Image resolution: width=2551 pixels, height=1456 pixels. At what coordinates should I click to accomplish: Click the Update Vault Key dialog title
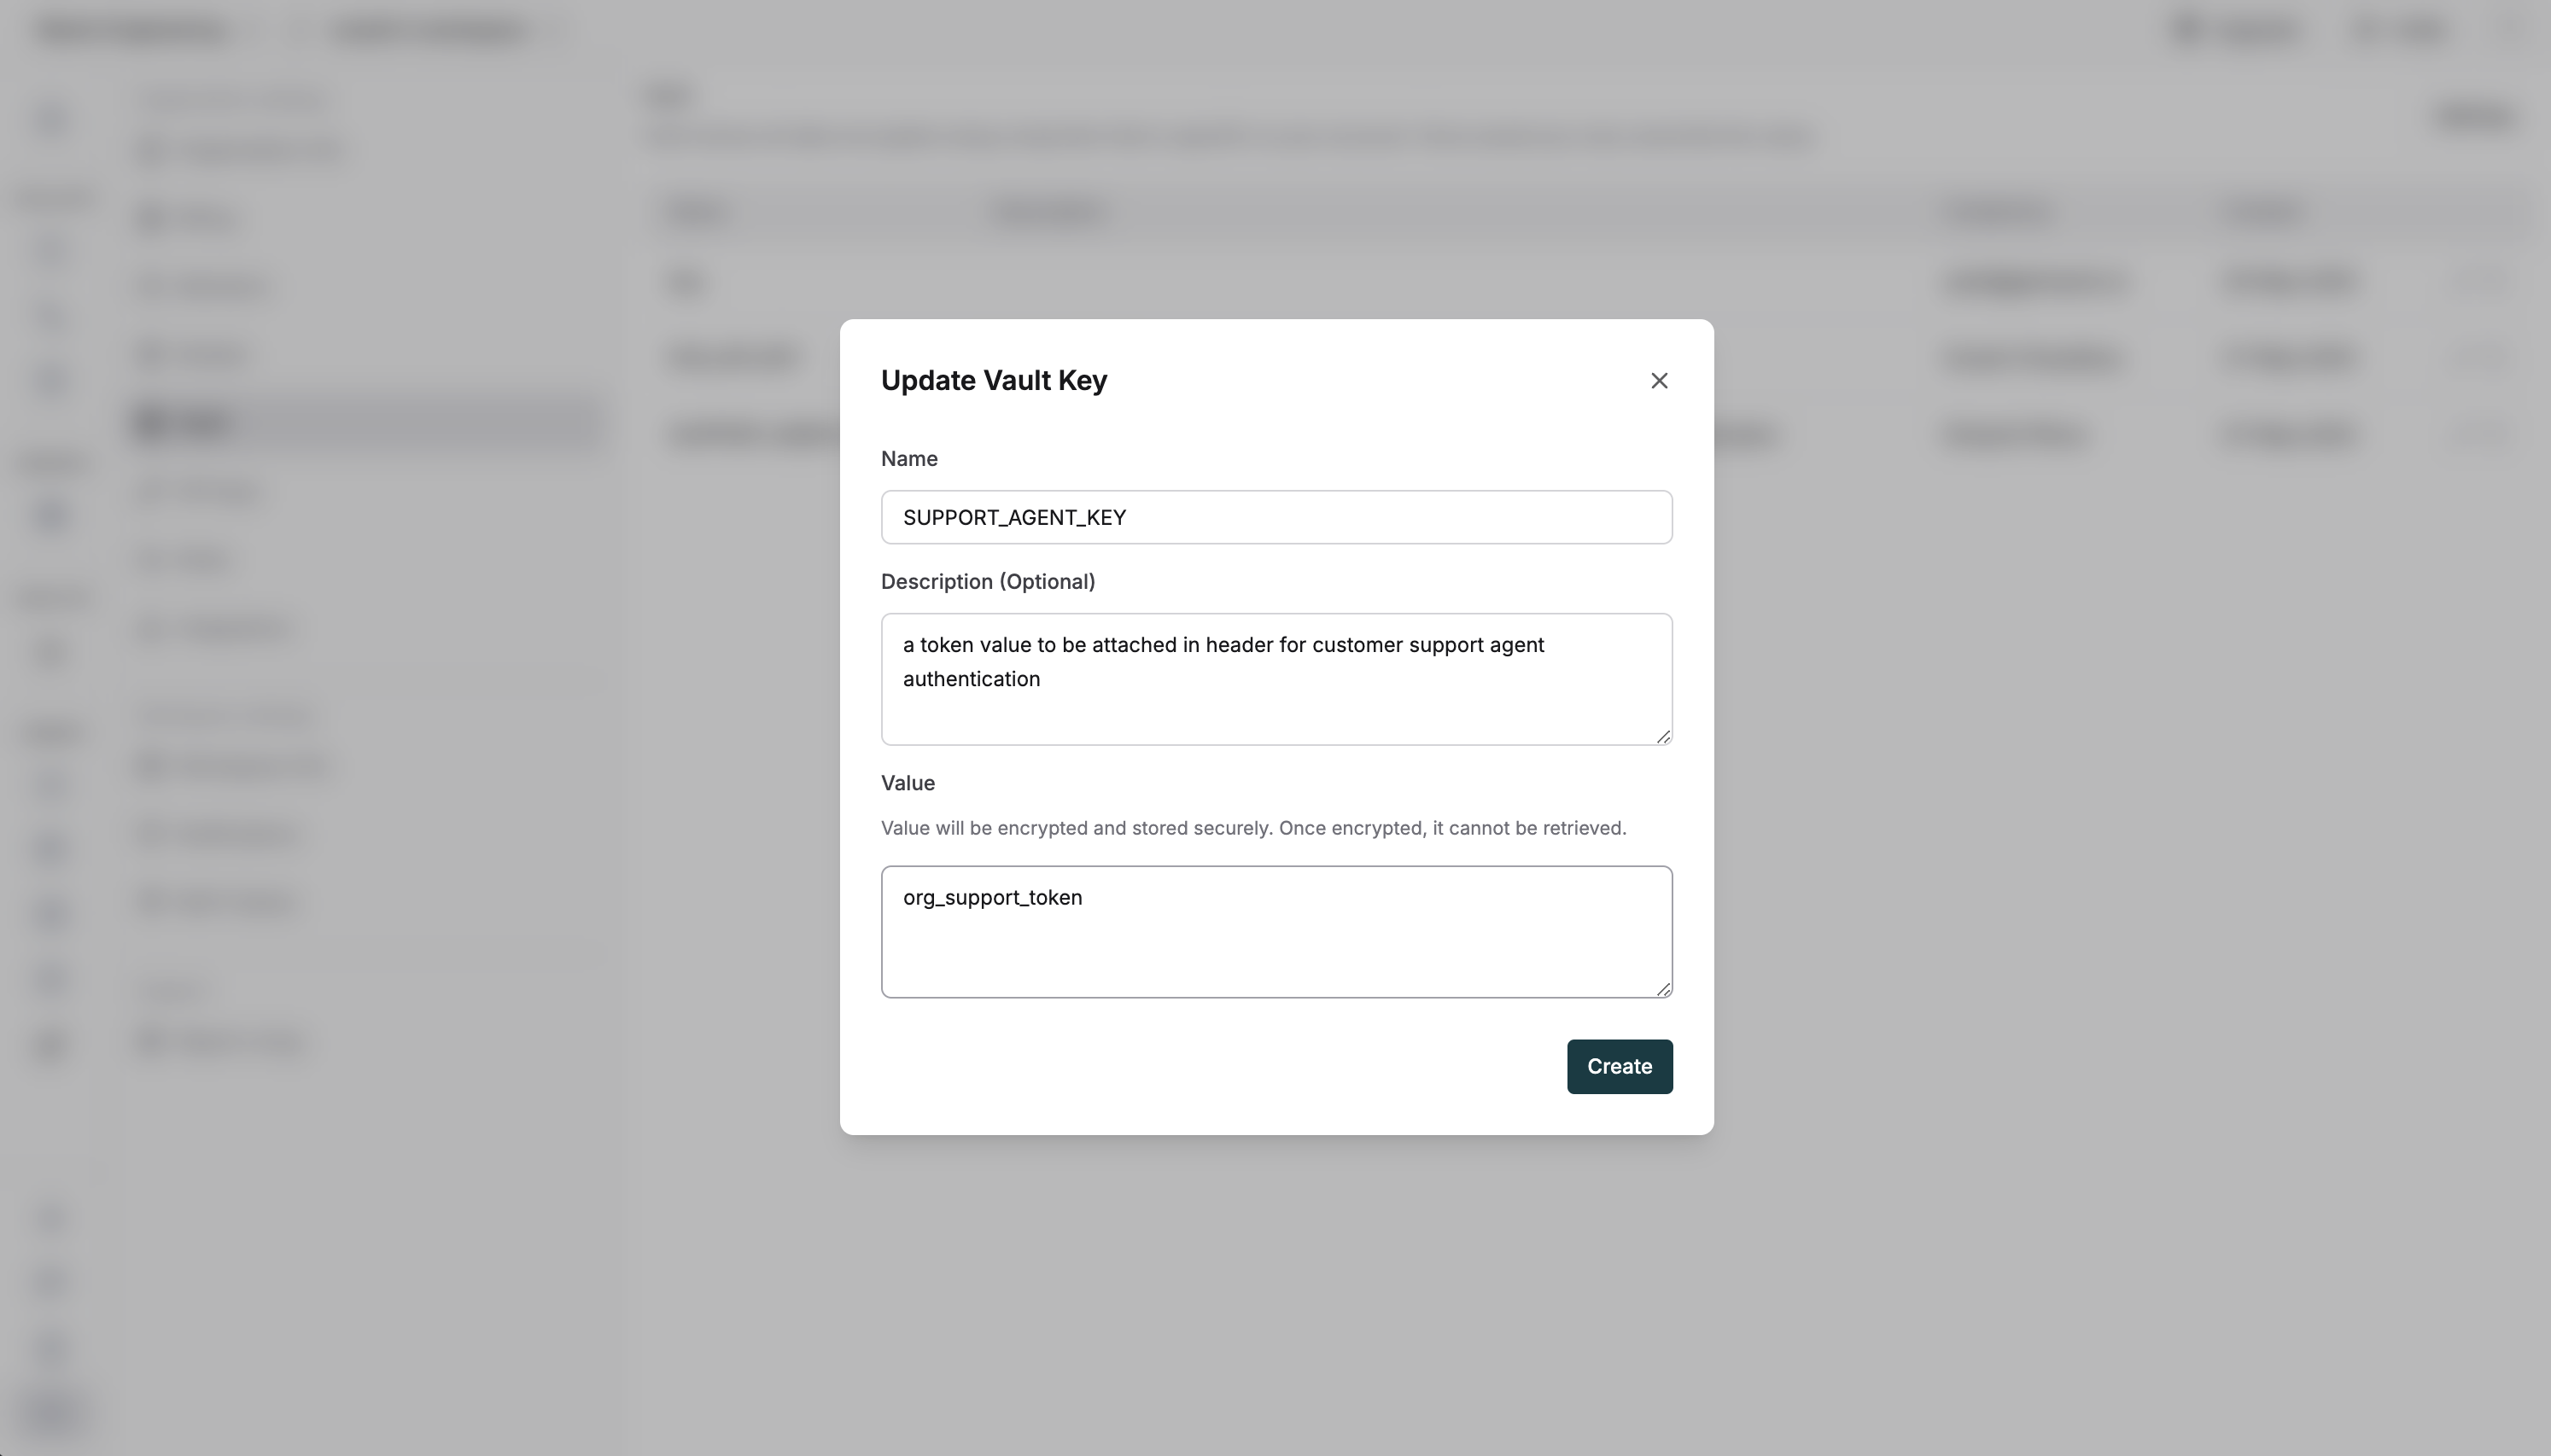(994, 380)
